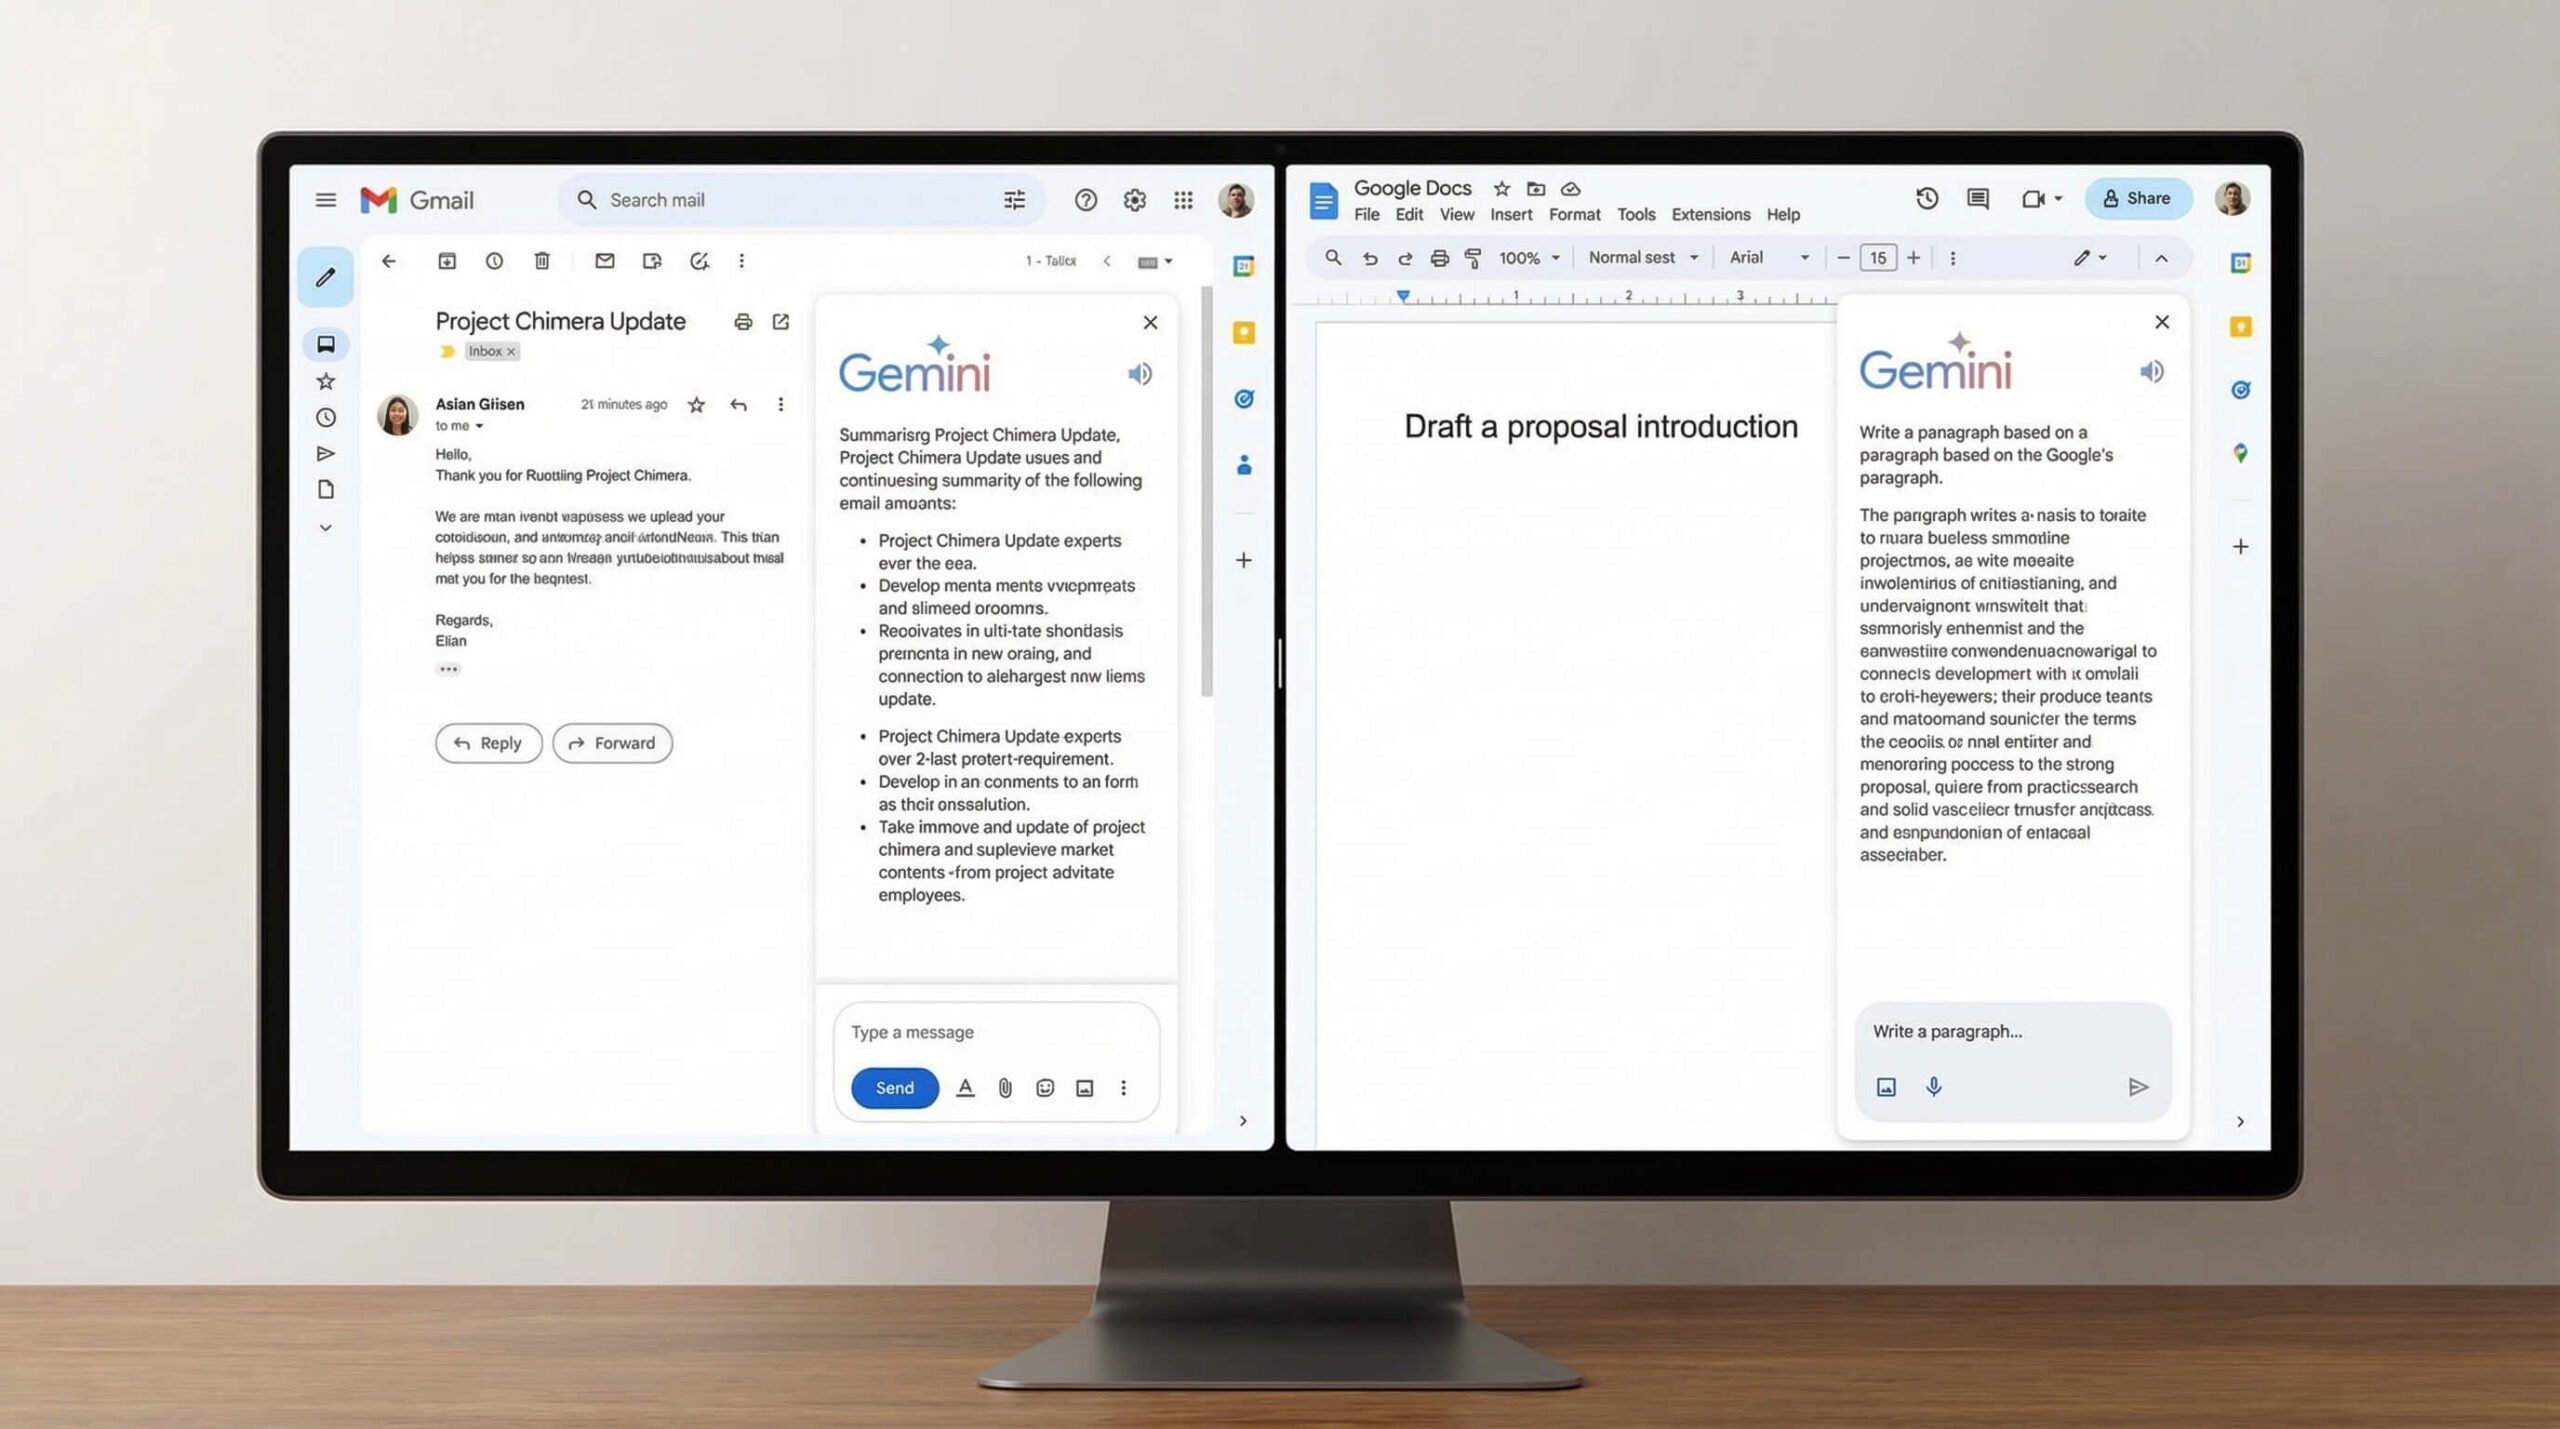Open Gmail toolbar three-dot more menu

(x=741, y=261)
